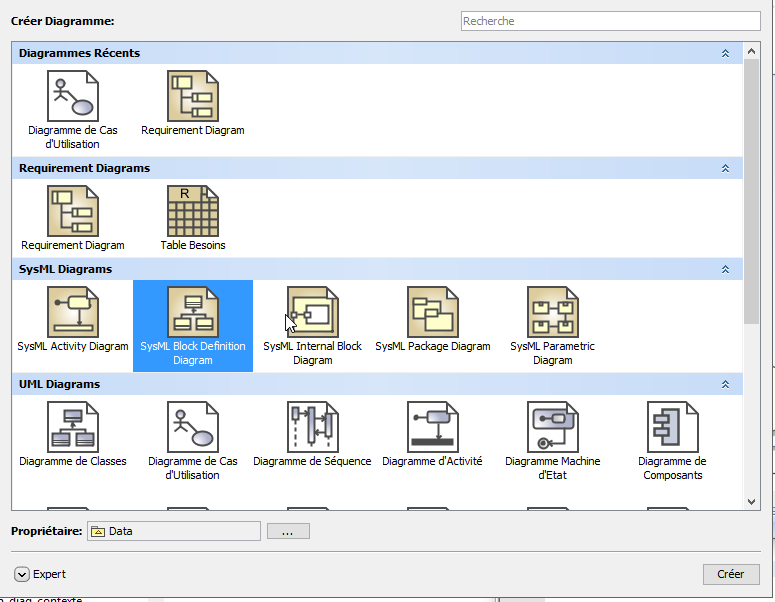Collapse the SysML Diagrams section
Screen dimensions: 775x602
click(x=726, y=270)
